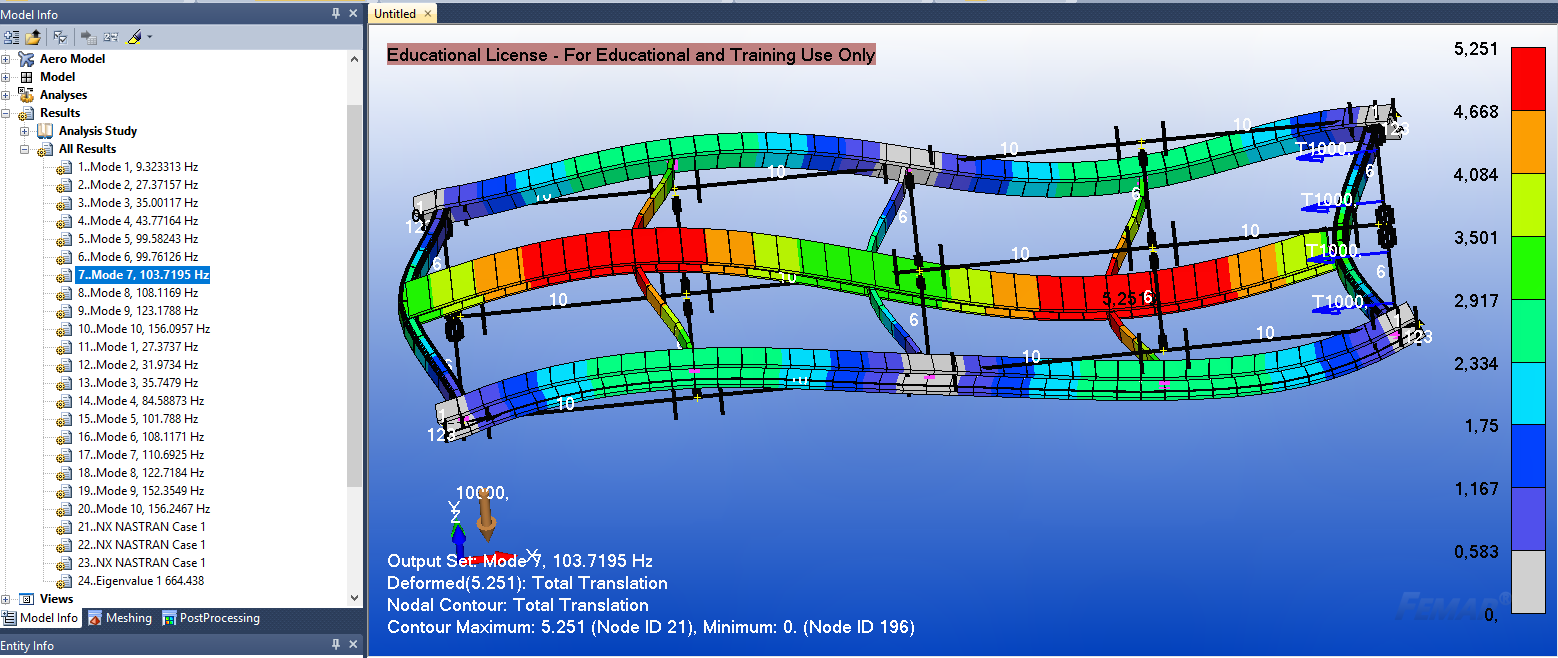Select the Eigenvalue 1 664.438 result
The width and height of the screenshot is (1558, 658).
point(140,581)
